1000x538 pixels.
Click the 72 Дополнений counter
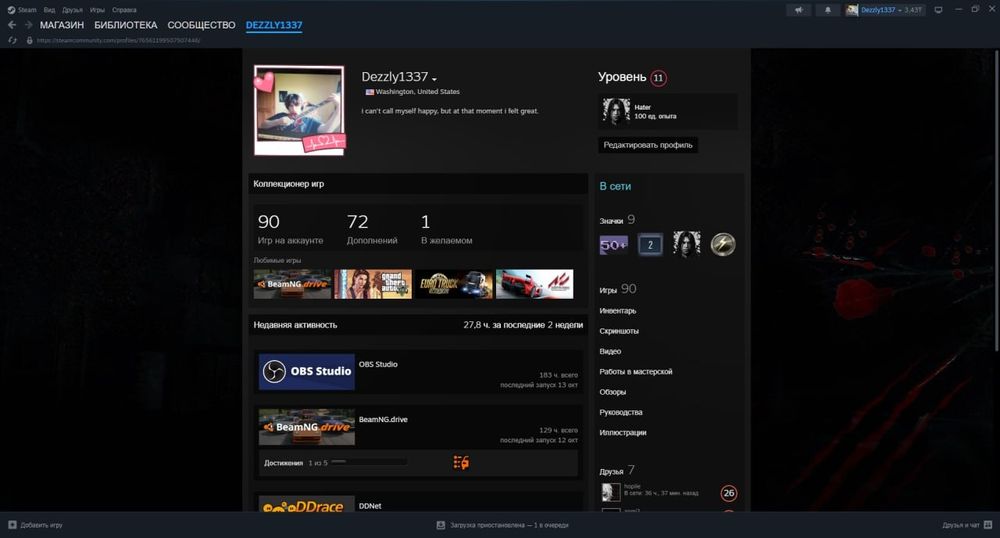[x=372, y=229]
